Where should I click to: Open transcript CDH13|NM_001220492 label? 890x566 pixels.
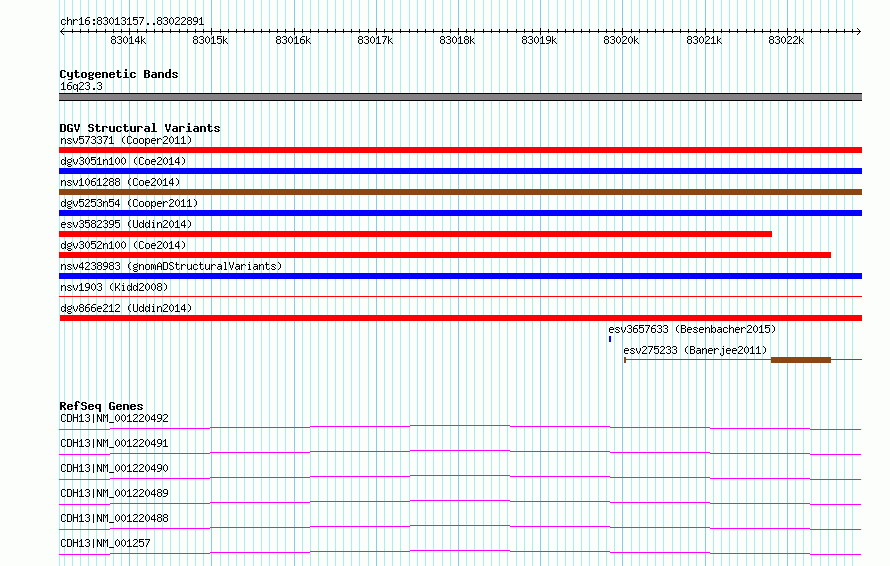[x=114, y=418]
